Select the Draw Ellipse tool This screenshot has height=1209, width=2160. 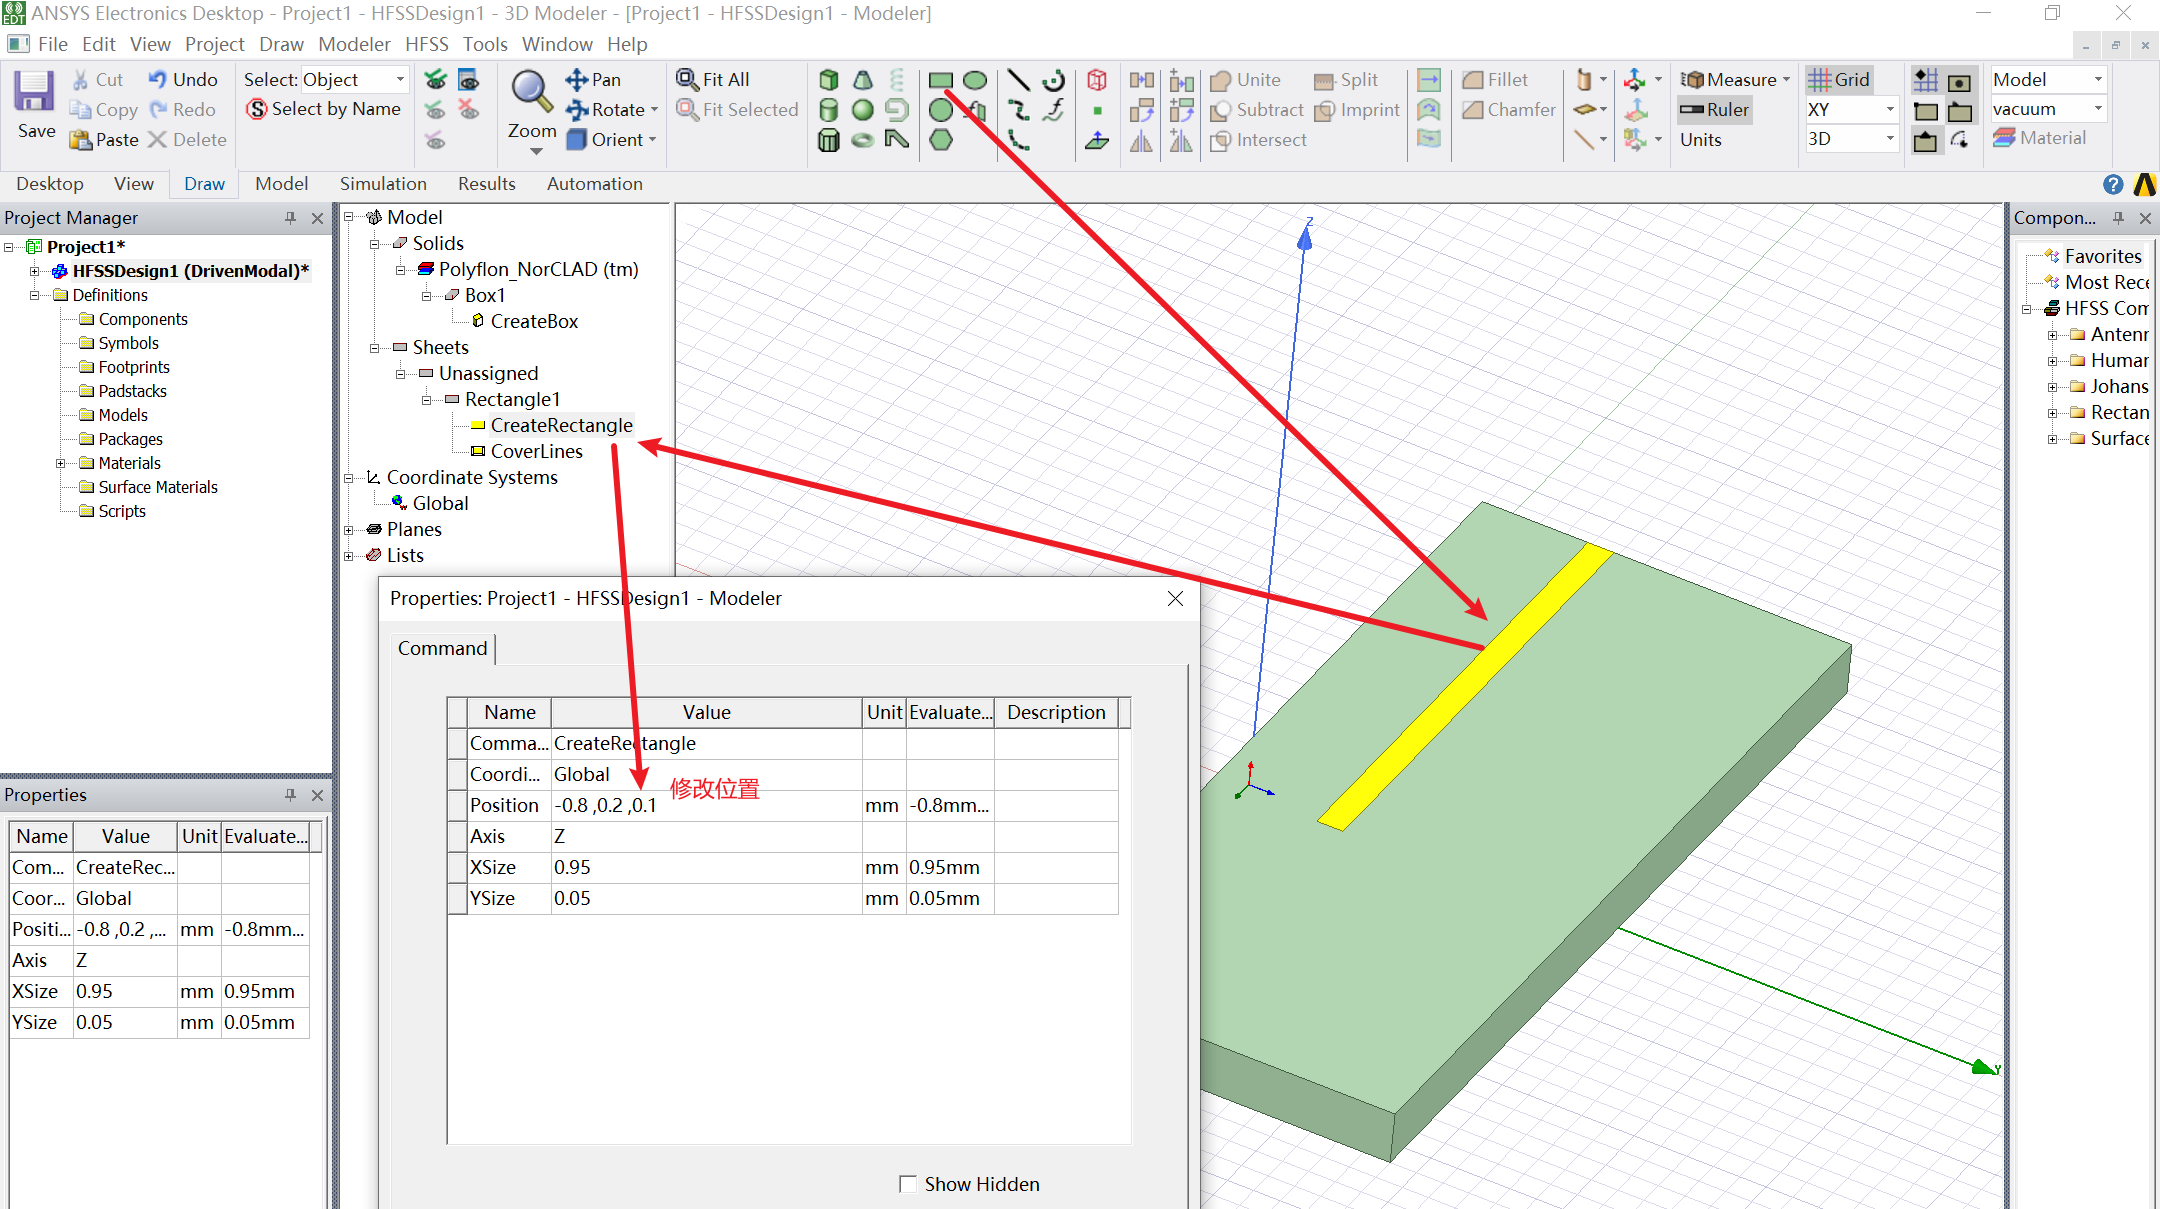coord(975,80)
